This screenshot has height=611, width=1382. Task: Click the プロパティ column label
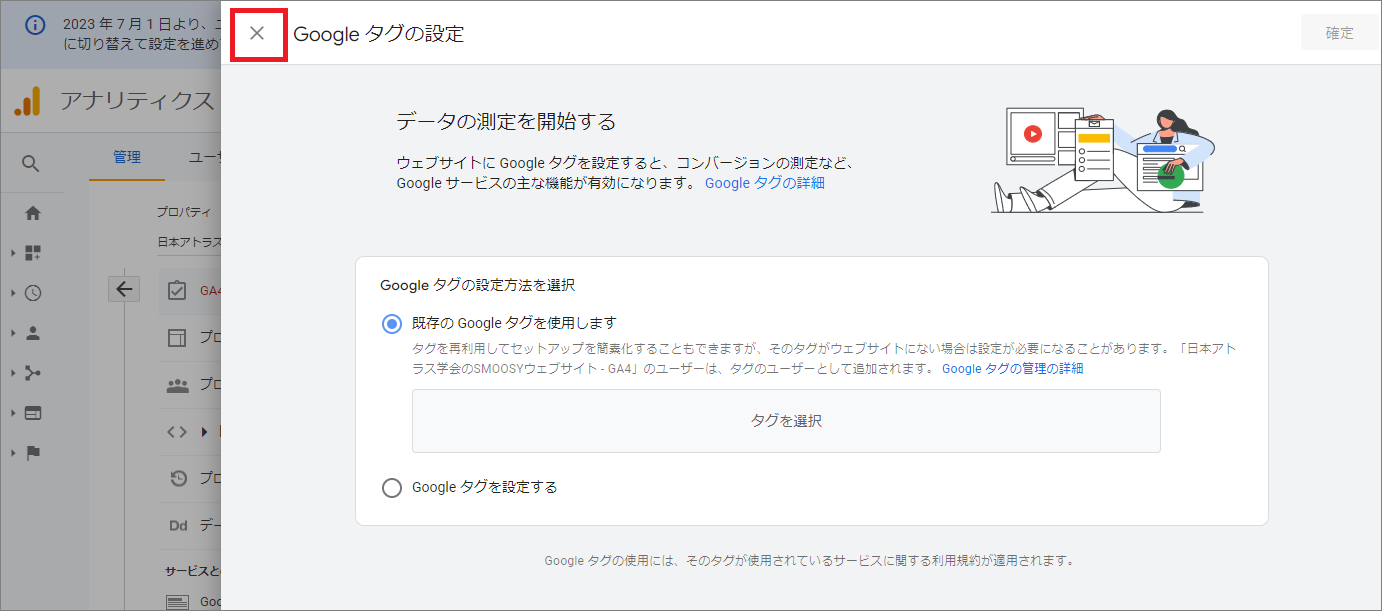[x=184, y=212]
